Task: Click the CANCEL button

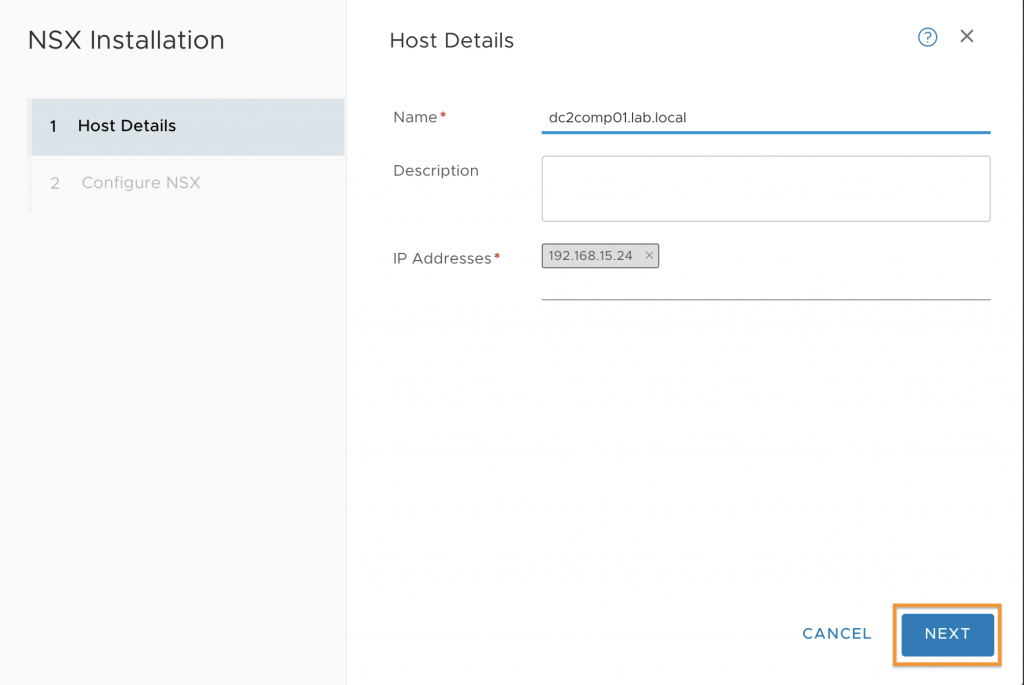Action: [x=837, y=633]
